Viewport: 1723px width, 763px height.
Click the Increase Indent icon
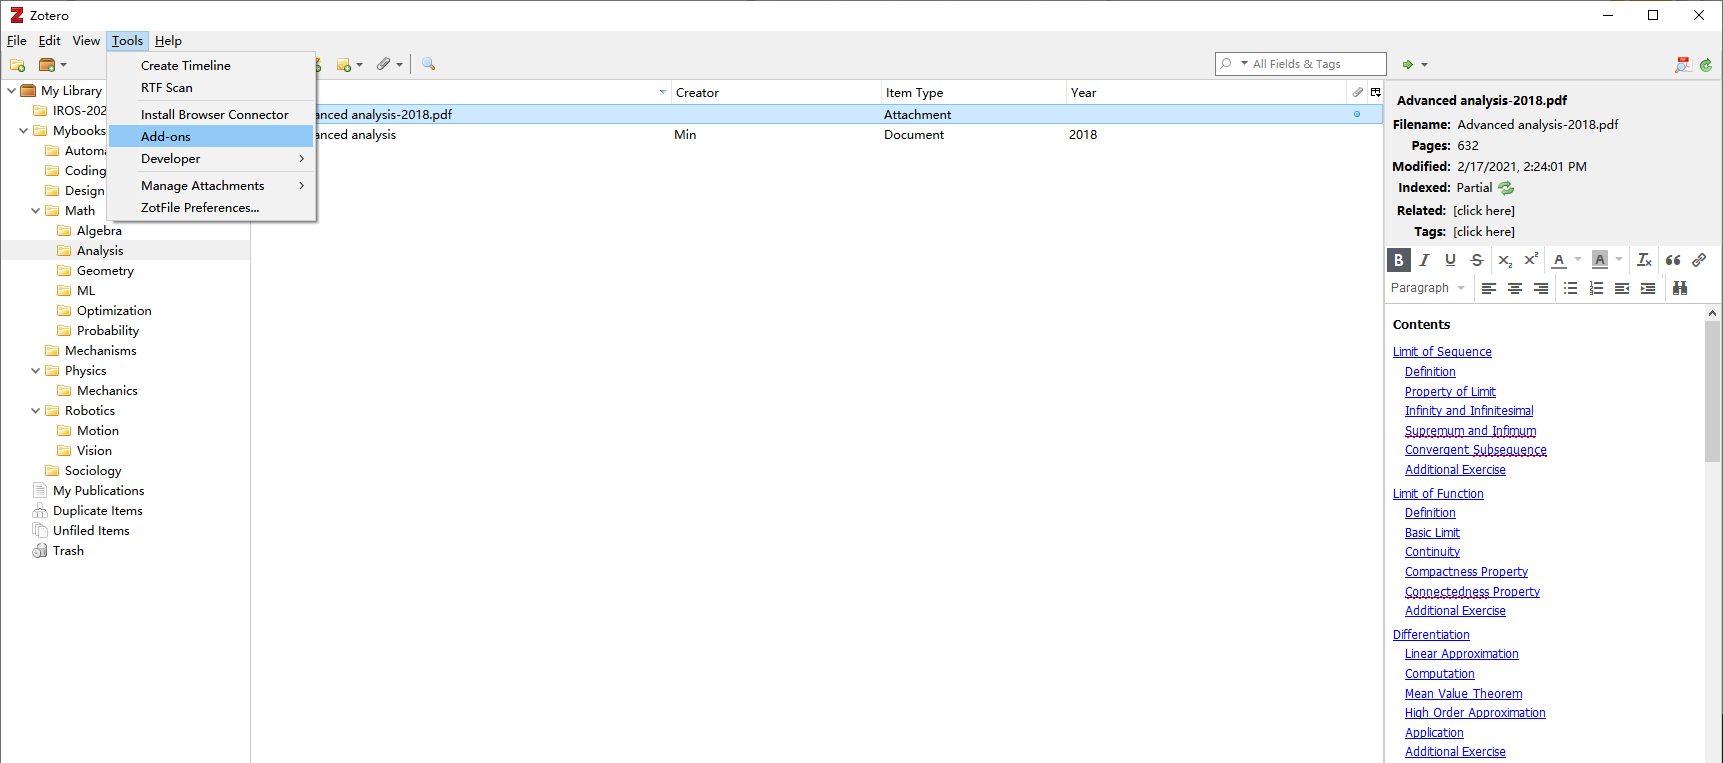[x=1648, y=288]
